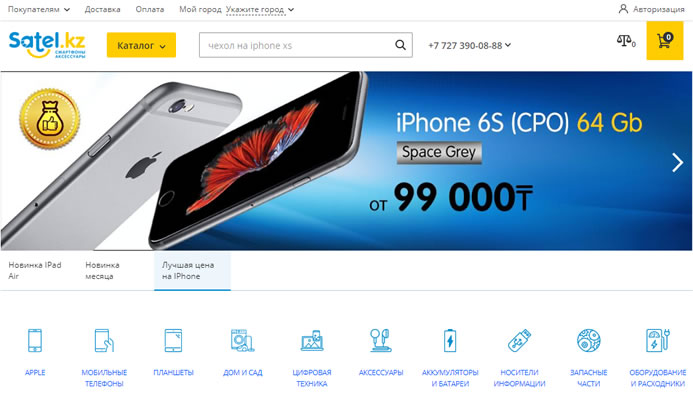Open the Запасные части category icon

[589, 340]
